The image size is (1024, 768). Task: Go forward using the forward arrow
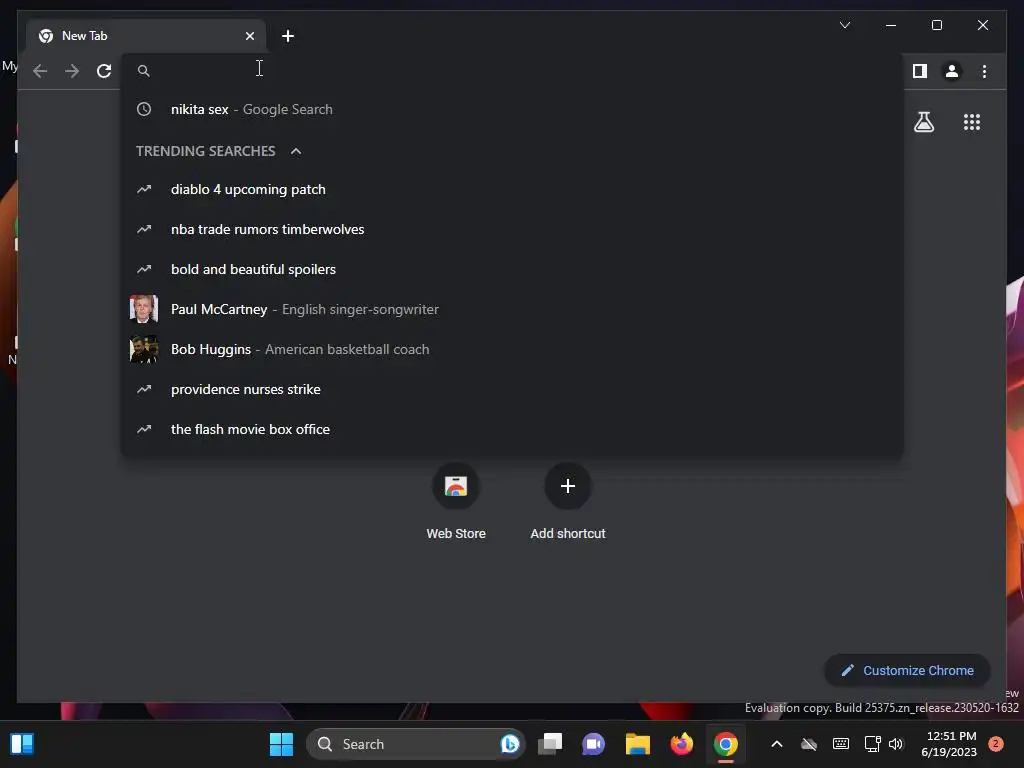pyautogui.click(x=72, y=71)
